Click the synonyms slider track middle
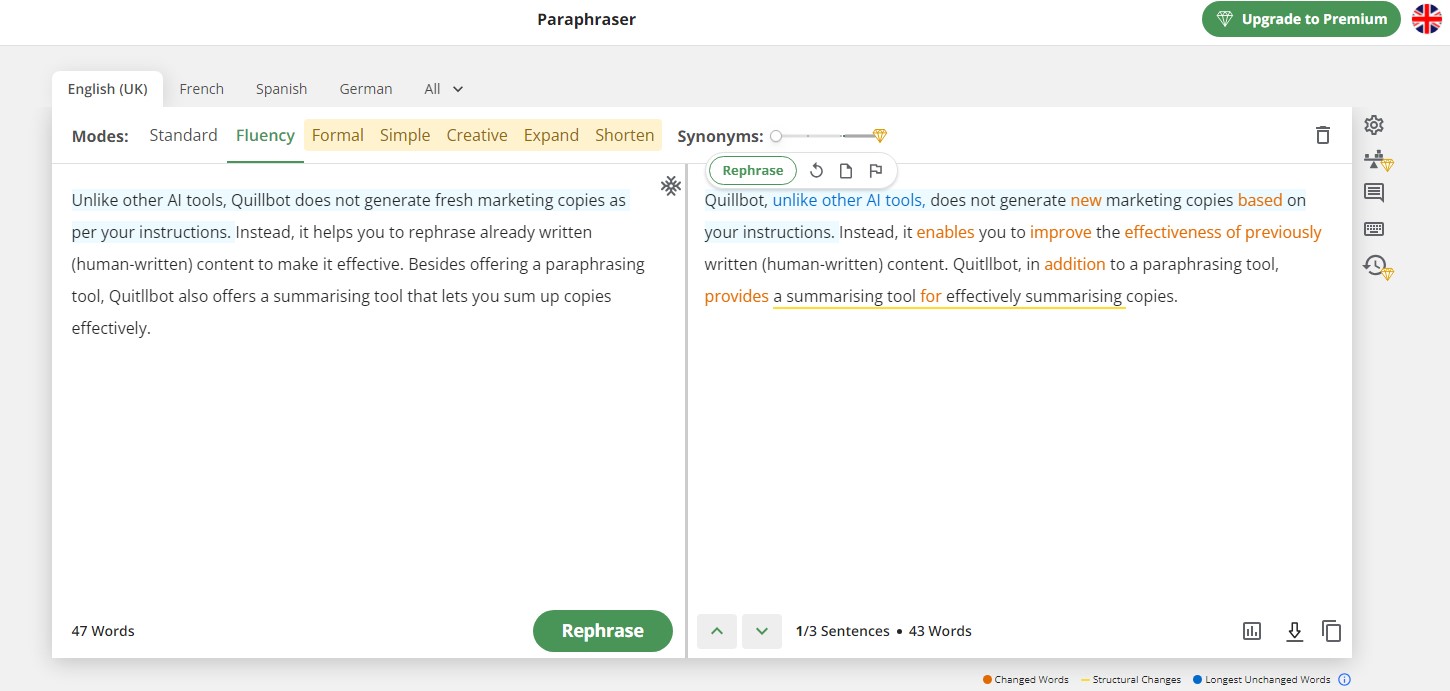The width and height of the screenshot is (1450, 691). (x=826, y=136)
